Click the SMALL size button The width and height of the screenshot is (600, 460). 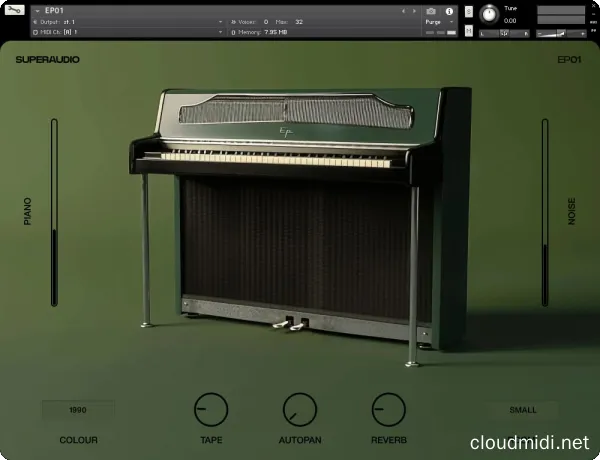522,410
